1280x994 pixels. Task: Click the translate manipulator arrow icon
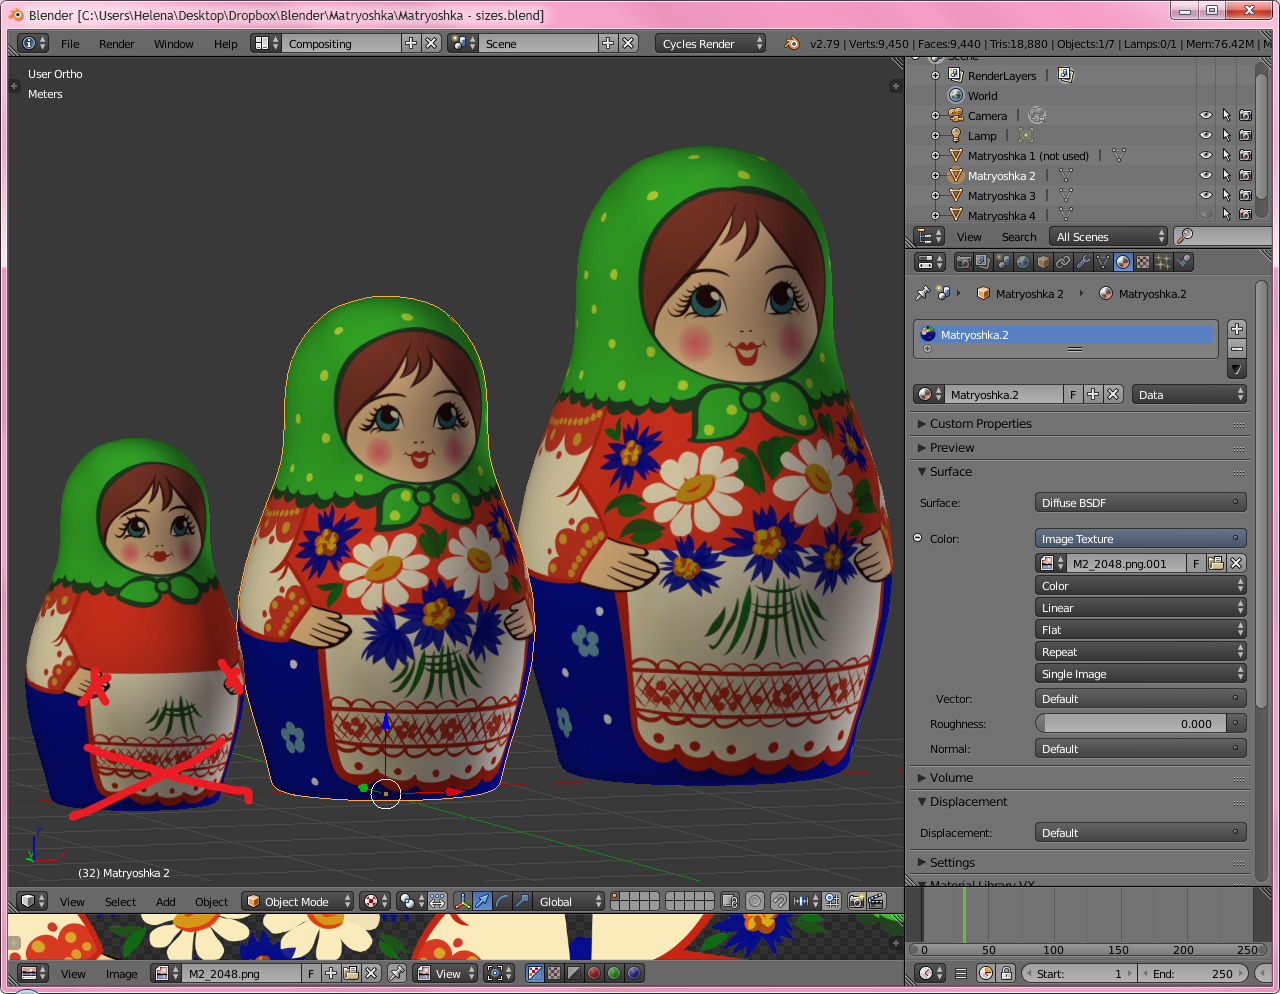coord(482,901)
